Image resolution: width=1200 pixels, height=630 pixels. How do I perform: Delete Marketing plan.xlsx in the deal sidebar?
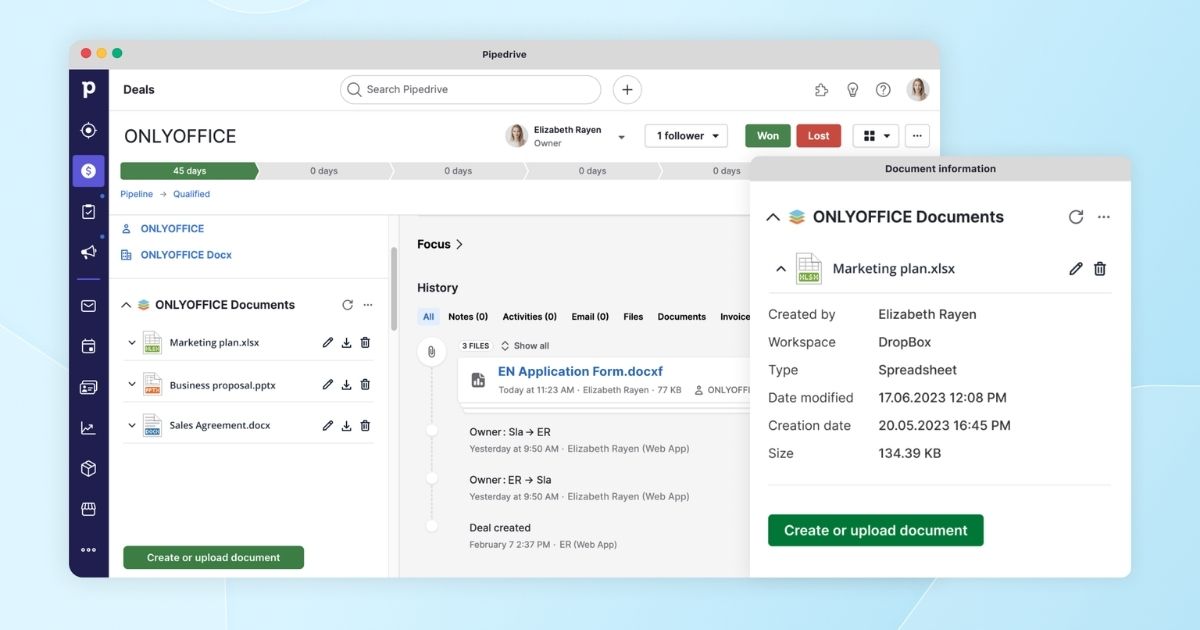tap(365, 342)
